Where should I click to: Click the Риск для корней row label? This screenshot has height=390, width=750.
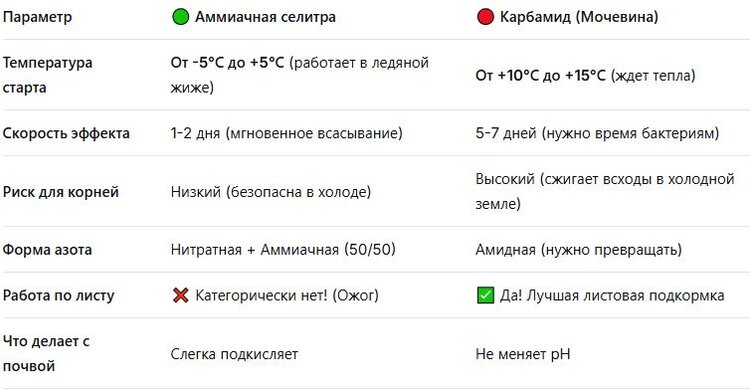tap(61, 192)
